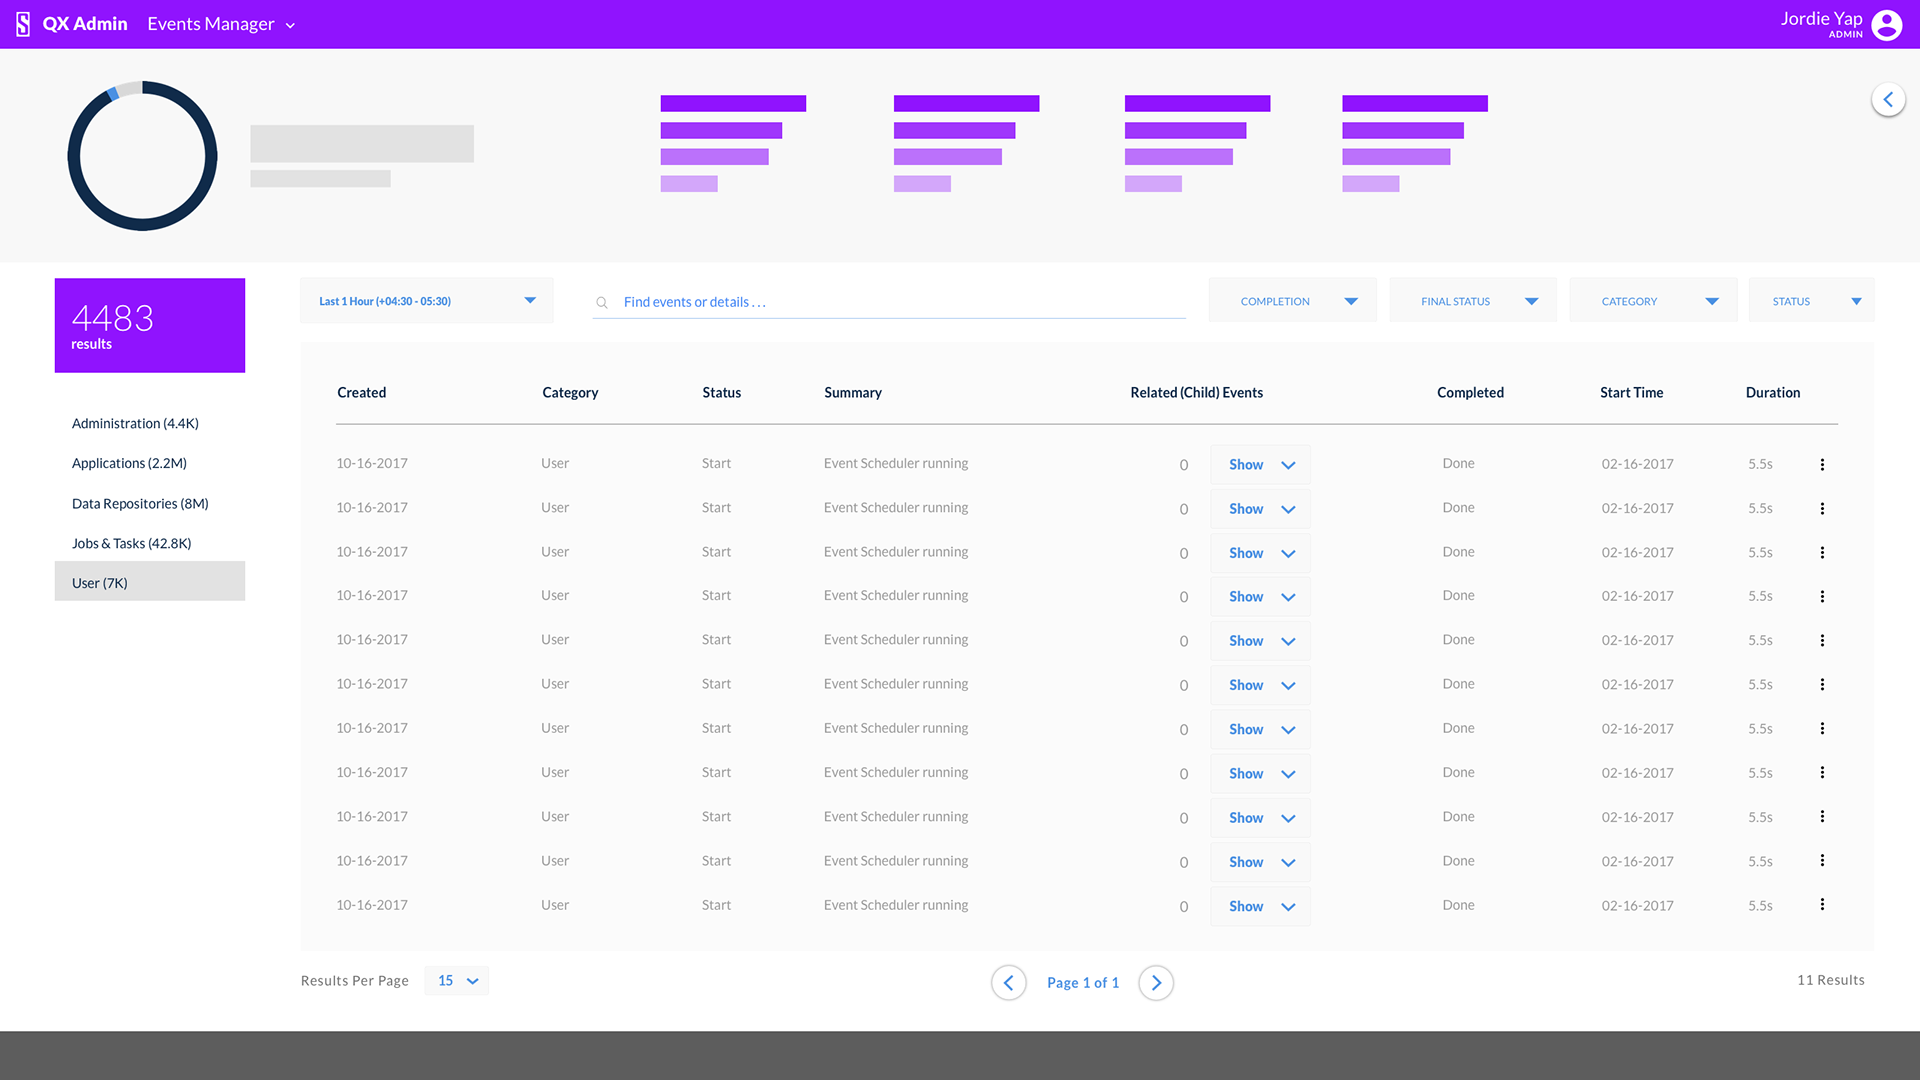
Task: Click the QX Admin logo icon
Action: [23, 24]
